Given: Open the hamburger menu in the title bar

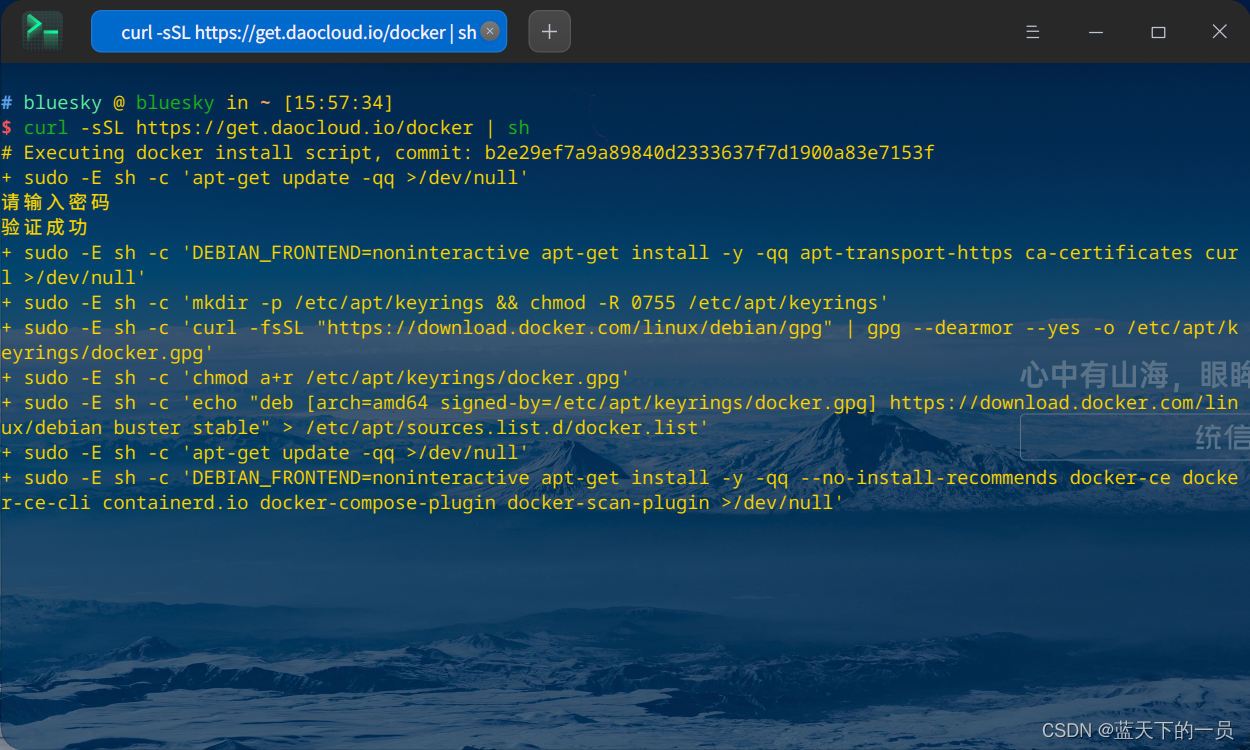Looking at the screenshot, I should click(1032, 31).
